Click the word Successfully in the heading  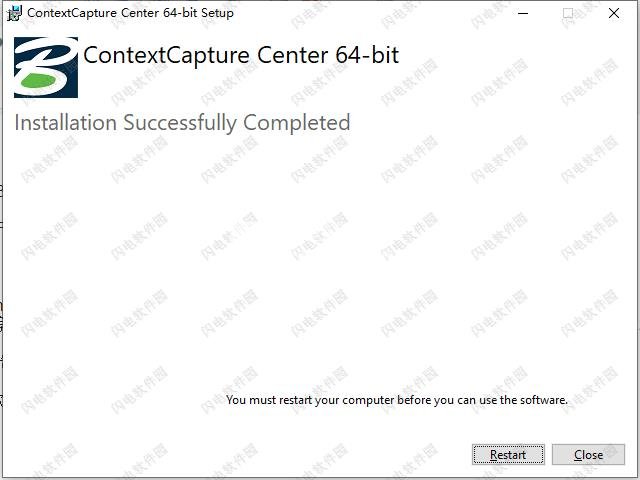[x=180, y=123]
